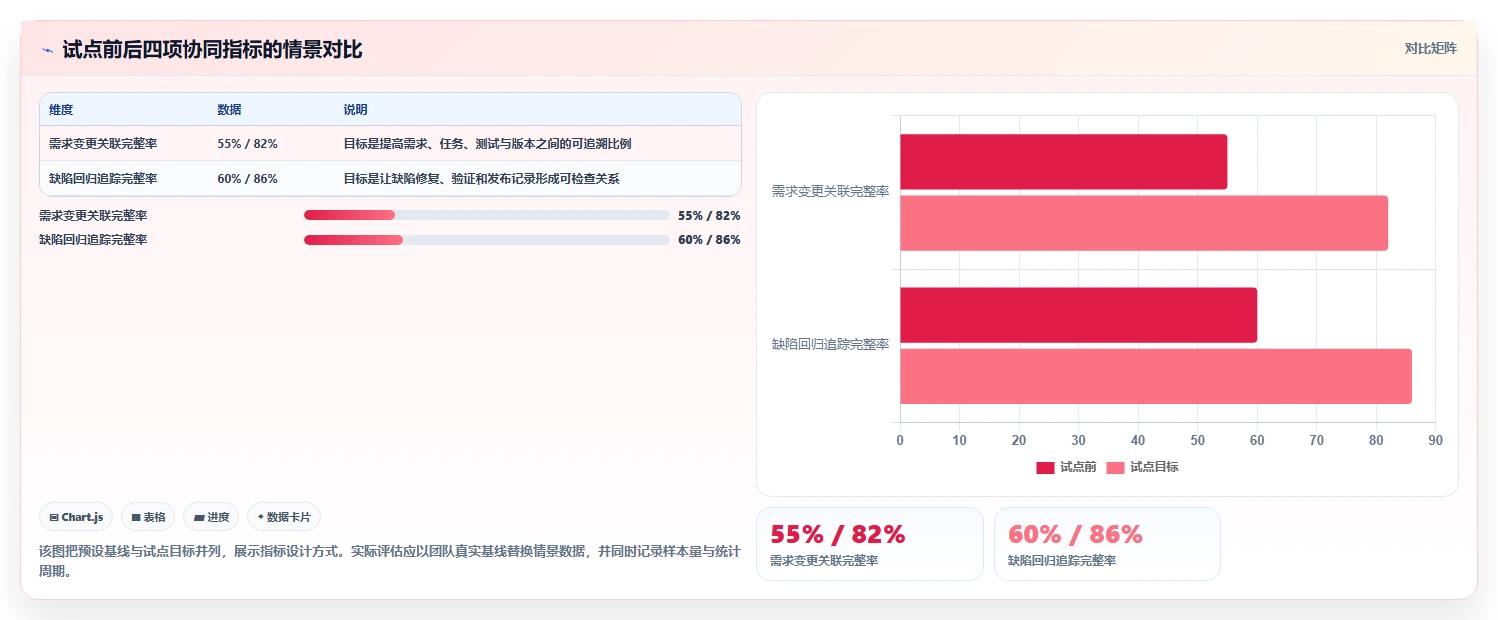Click the 缺陷回归追踪完整率 progress bar
The height and width of the screenshot is (620, 1498).
[x=487, y=240]
